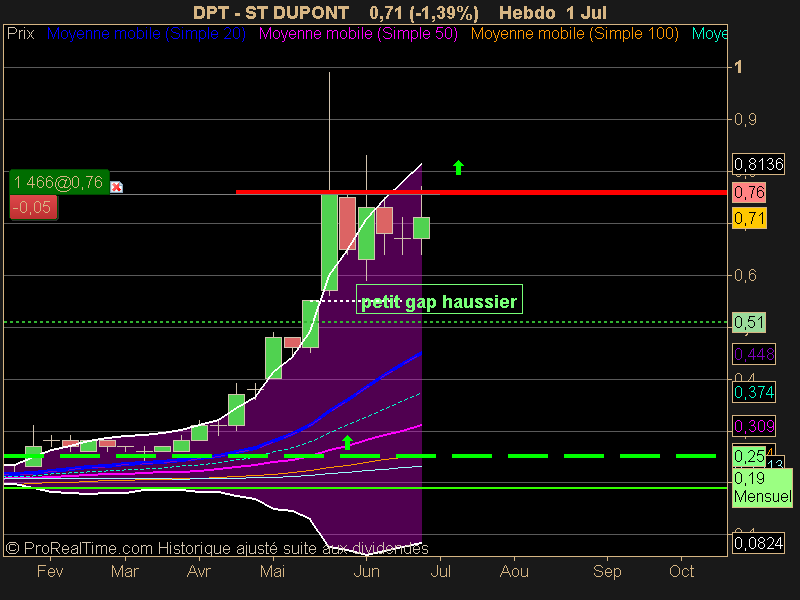Click the Fev label on time axis
Image resolution: width=800 pixels, height=600 pixels.
[50, 571]
